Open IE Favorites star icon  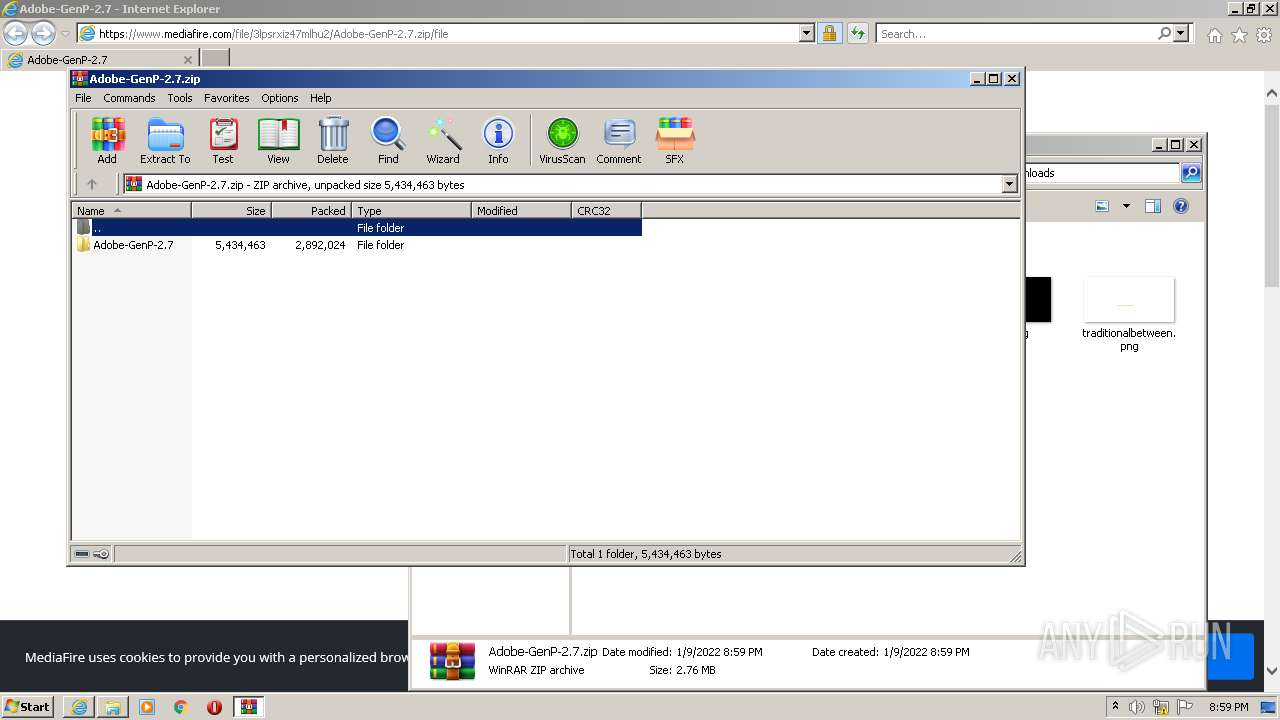click(1239, 35)
